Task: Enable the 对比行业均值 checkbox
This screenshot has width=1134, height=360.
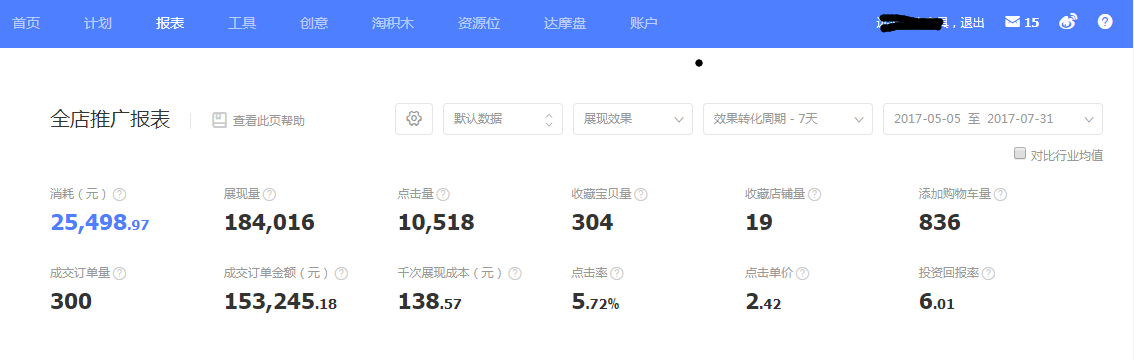Action: [x=1020, y=153]
